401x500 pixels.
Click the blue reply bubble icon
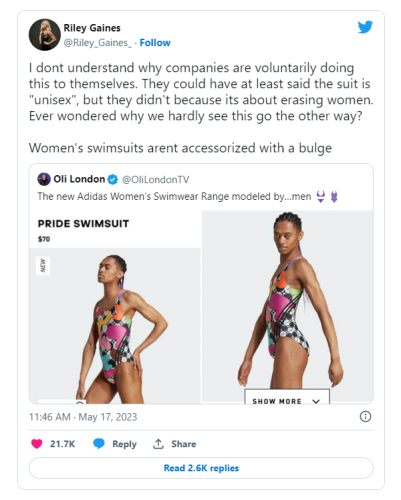click(99, 444)
